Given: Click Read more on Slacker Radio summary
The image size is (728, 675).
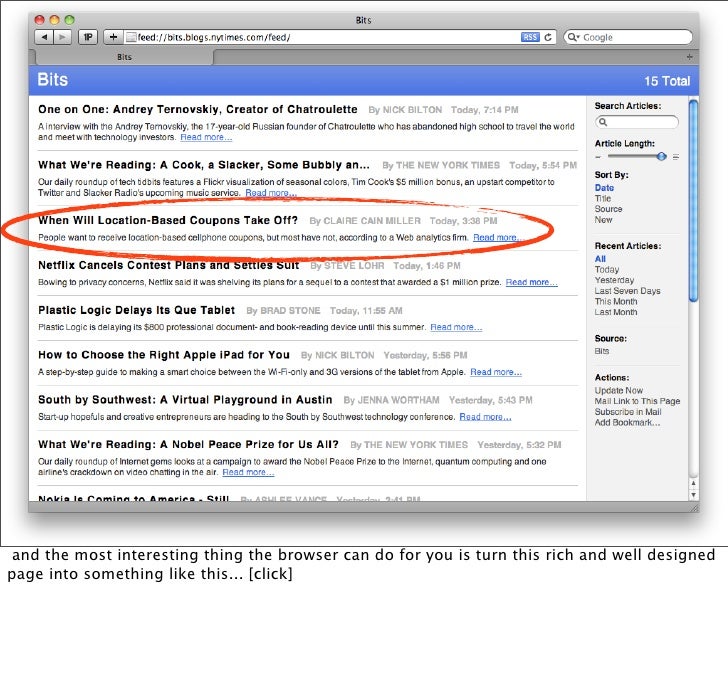Looking at the screenshot, I should coord(271,193).
